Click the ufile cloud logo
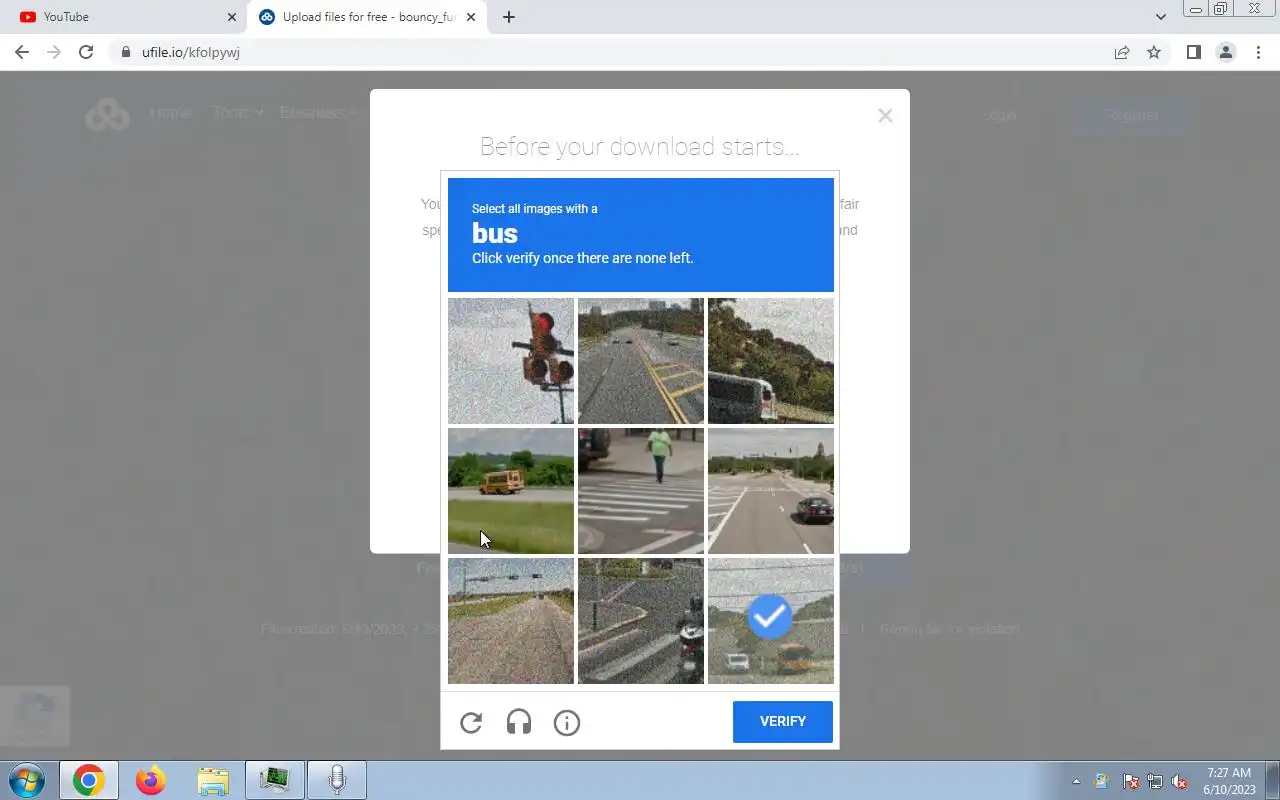The image size is (1280, 800). pyautogui.click(x=107, y=115)
